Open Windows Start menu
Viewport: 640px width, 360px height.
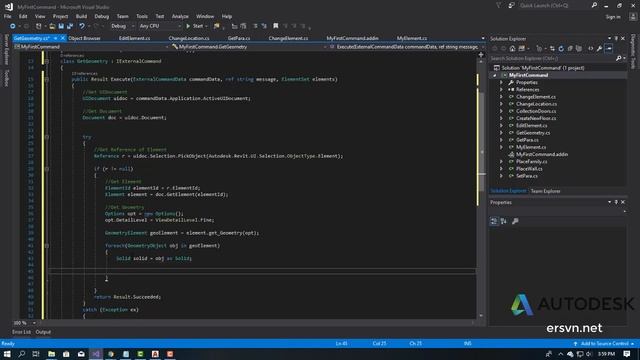pyautogui.click(x=7, y=354)
